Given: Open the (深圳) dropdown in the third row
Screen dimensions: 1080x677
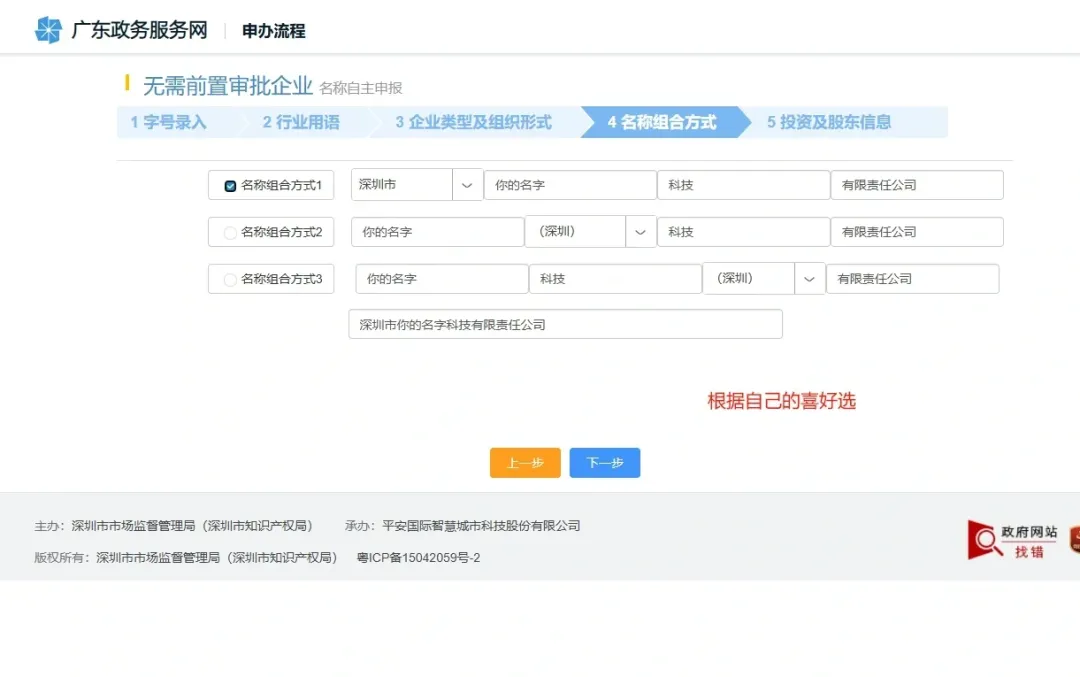Looking at the screenshot, I should pyautogui.click(x=810, y=278).
